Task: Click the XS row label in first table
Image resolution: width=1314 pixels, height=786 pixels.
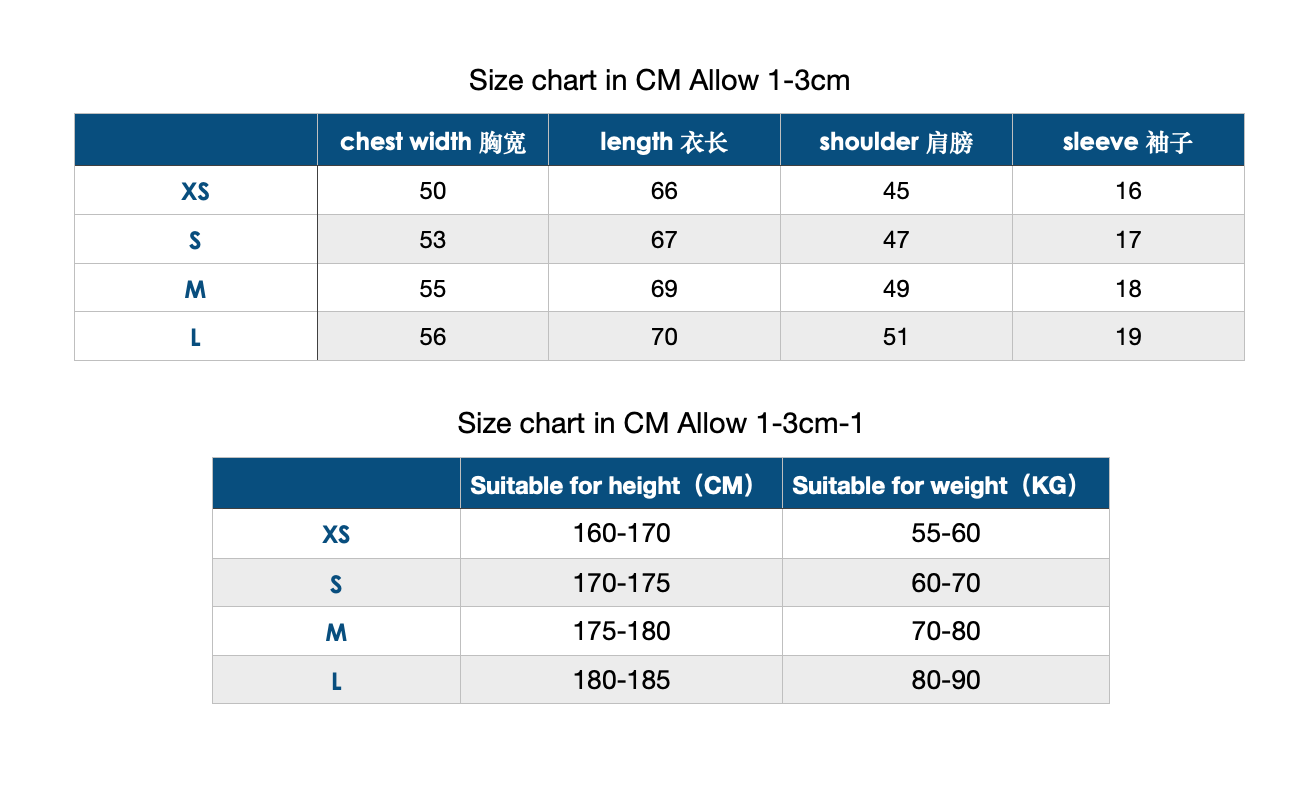Action: click(195, 191)
